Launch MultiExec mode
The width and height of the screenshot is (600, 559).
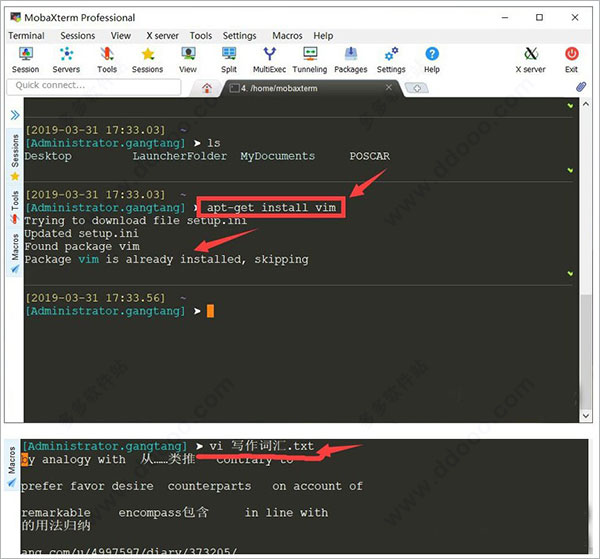[269, 59]
